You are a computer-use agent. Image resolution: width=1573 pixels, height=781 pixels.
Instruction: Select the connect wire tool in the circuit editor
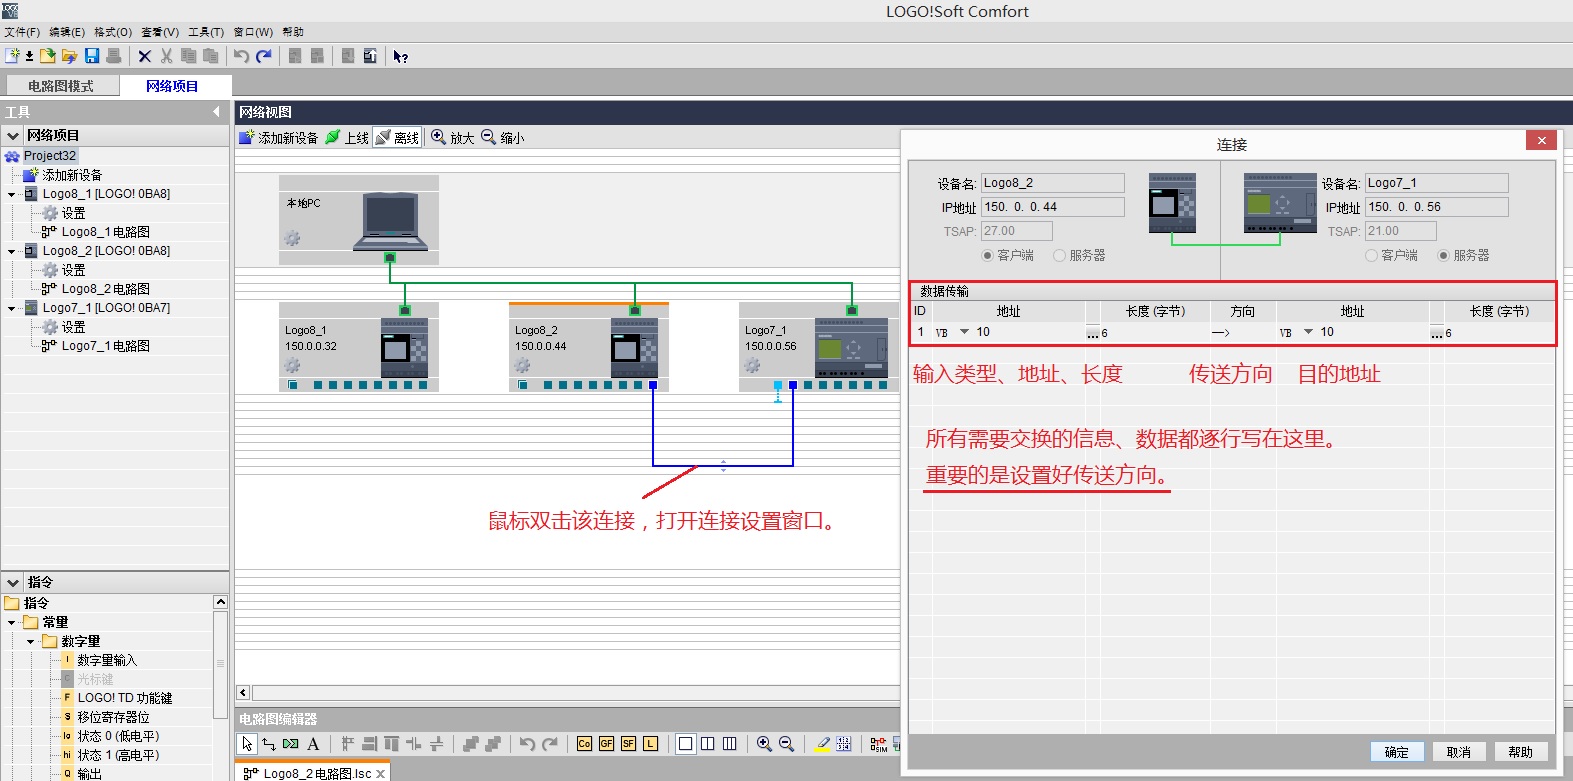click(x=269, y=744)
